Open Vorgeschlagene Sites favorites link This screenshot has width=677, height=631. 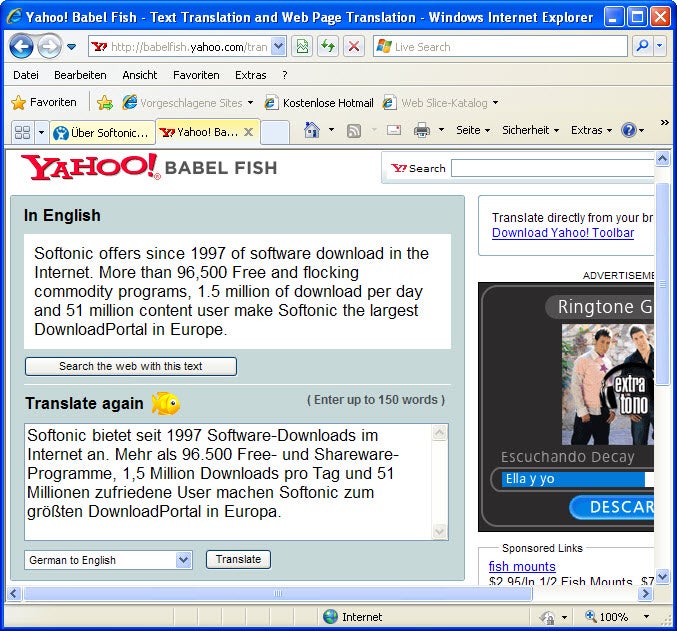tap(187, 103)
